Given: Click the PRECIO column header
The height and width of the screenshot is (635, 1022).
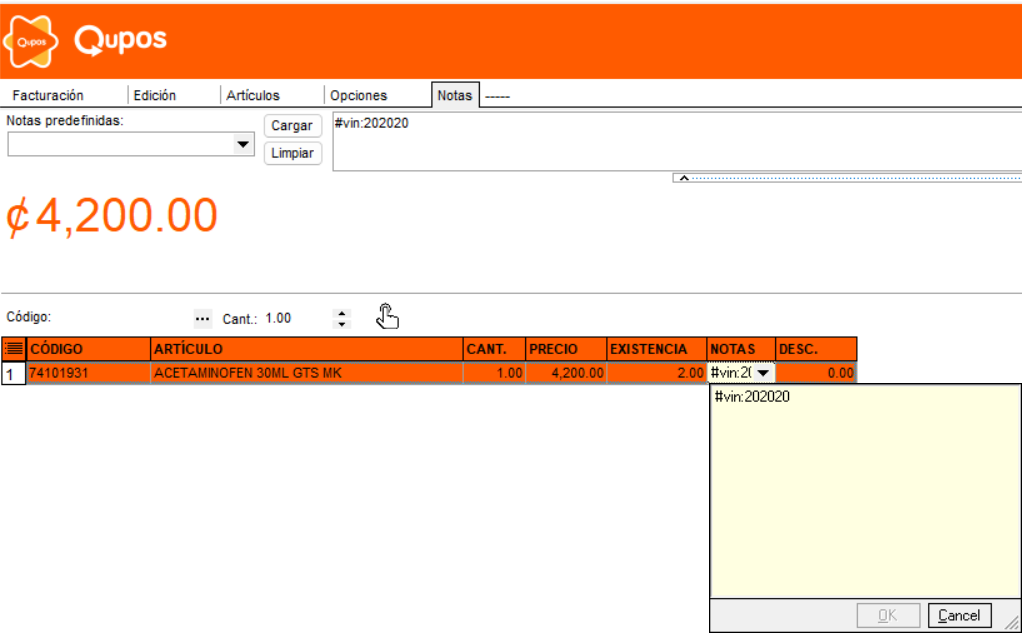Looking at the screenshot, I should (565, 349).
